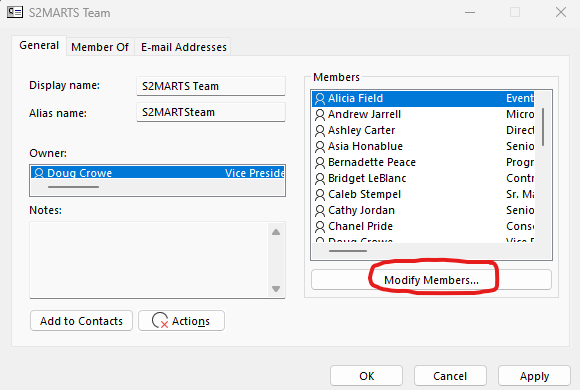580x390 pixels.
Task: Click the contact card icon in title bar
Action: pyautogui.click(x=15, y=12)
